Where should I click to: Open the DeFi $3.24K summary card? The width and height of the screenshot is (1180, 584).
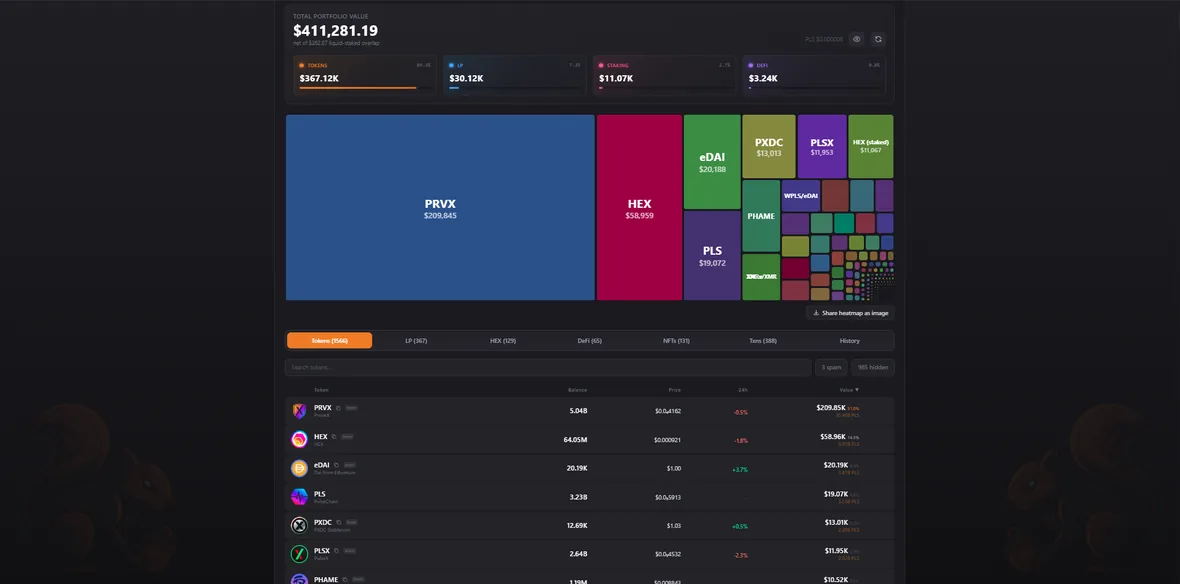(x=814, y=75)
